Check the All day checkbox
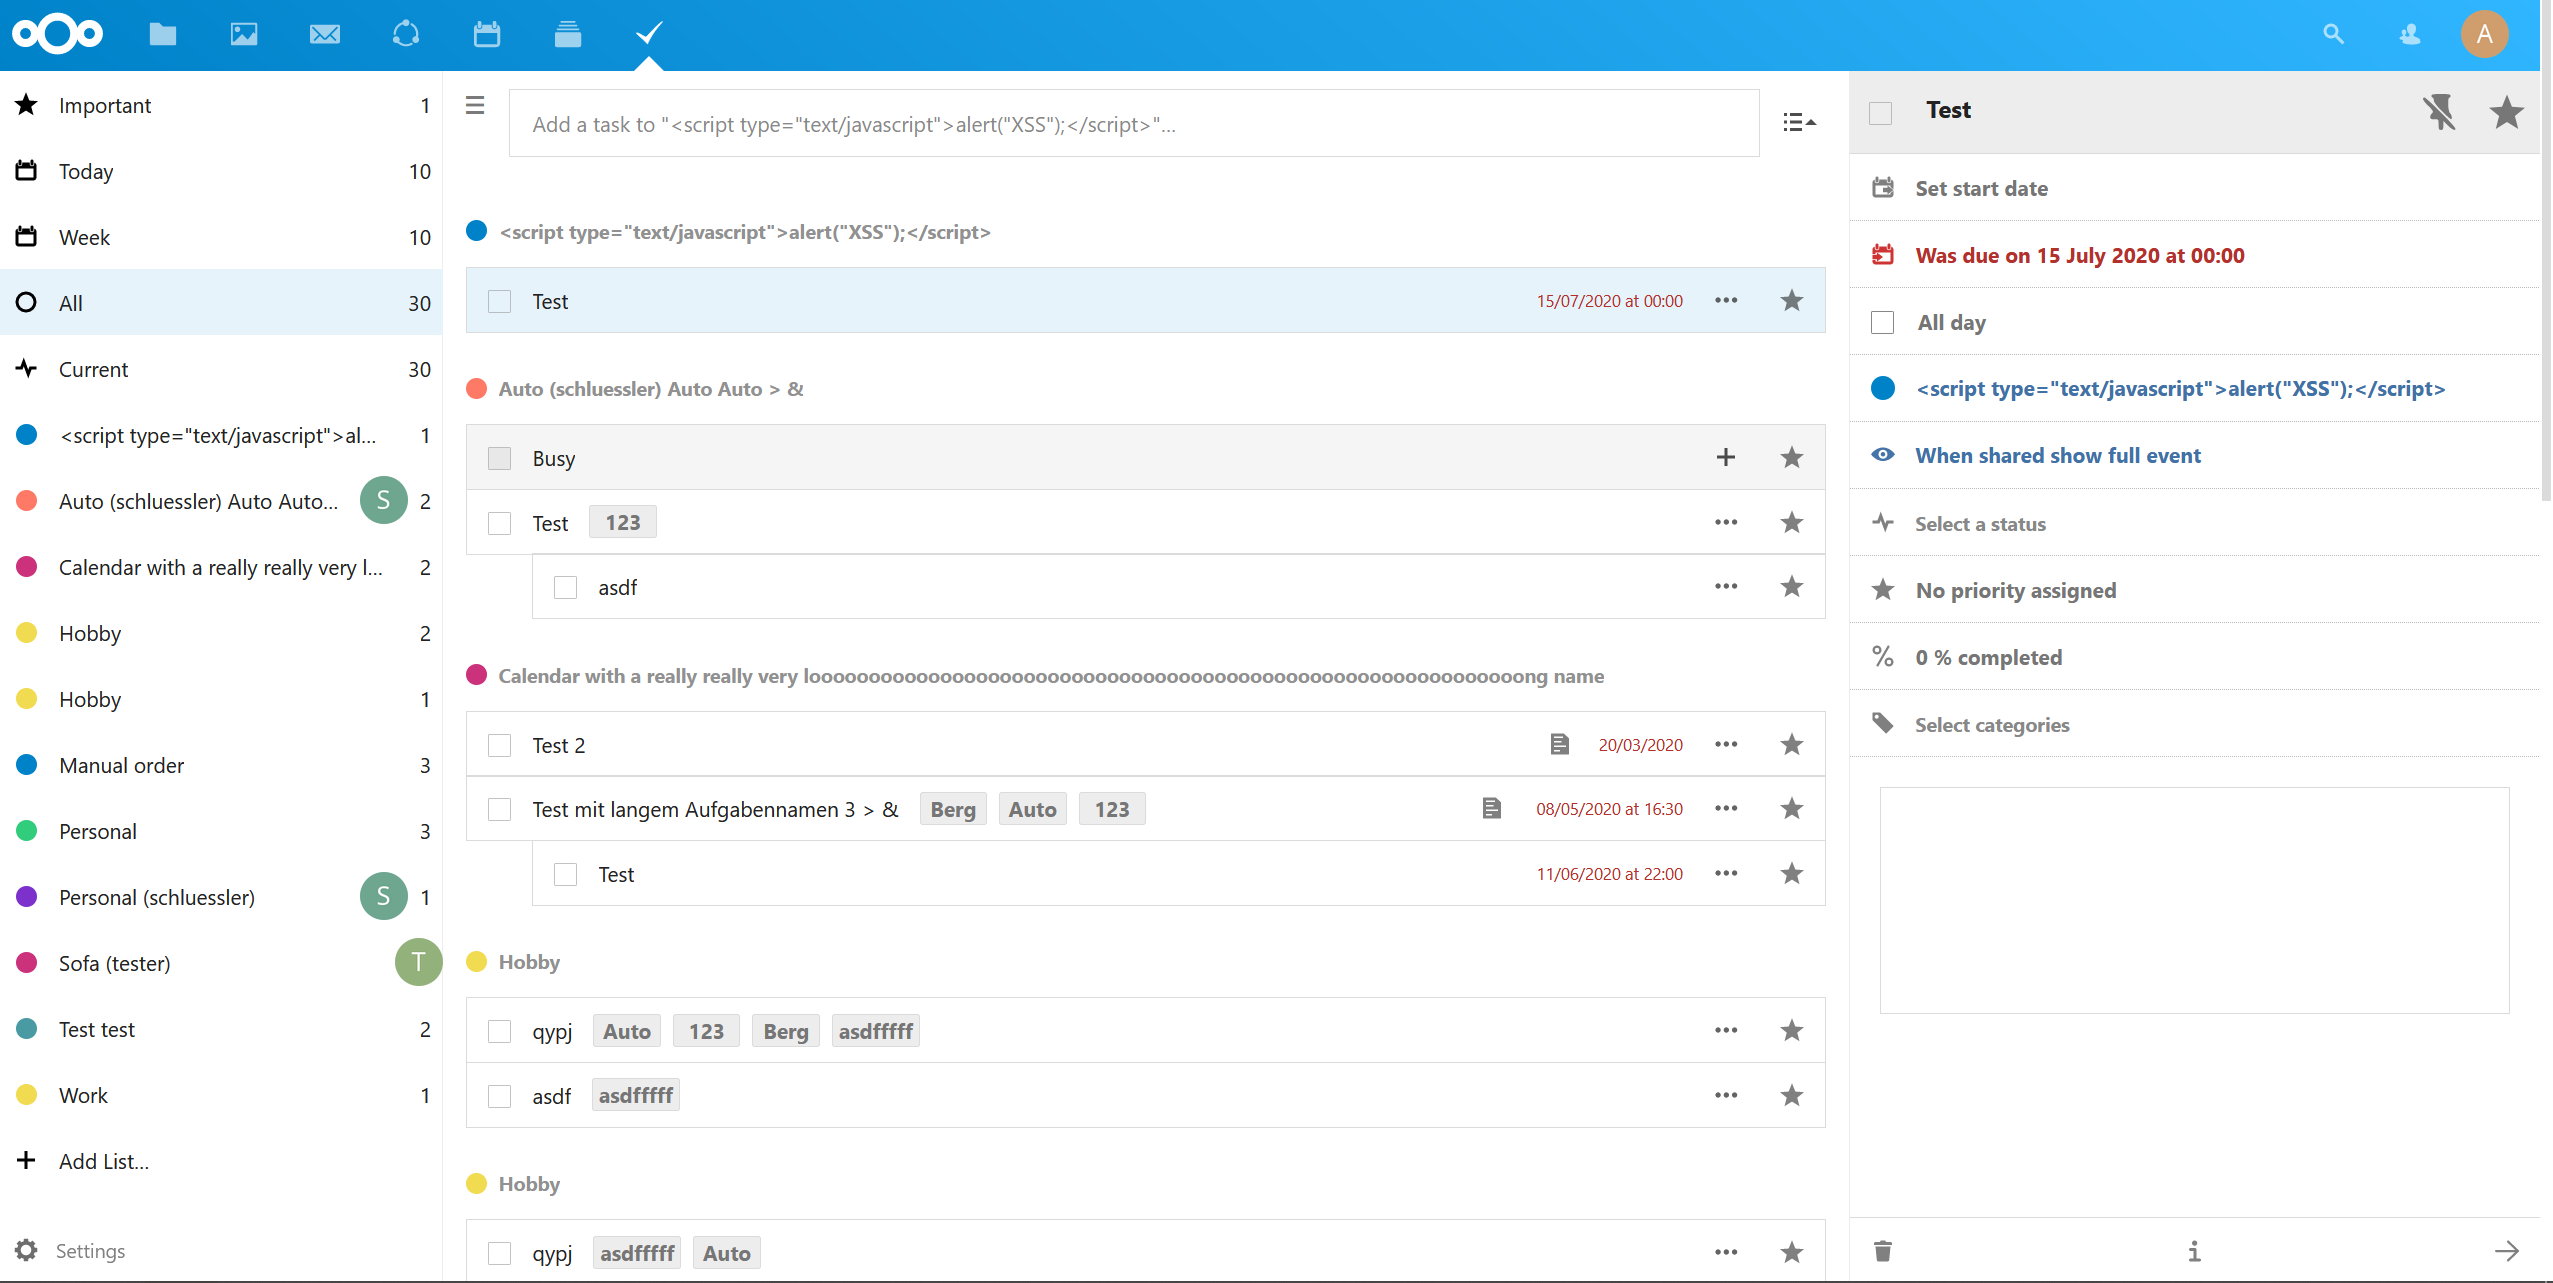Viewport: 2553px width, 1283px height. pyautogui.click(x=1882, y=323)
